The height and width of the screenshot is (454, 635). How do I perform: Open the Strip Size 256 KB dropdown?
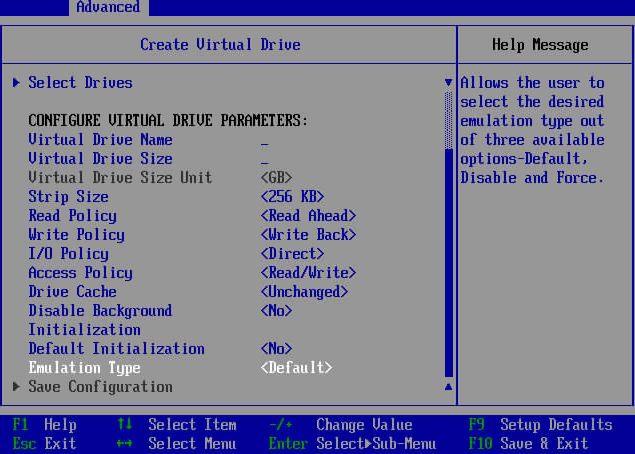(x=292, y=197)
